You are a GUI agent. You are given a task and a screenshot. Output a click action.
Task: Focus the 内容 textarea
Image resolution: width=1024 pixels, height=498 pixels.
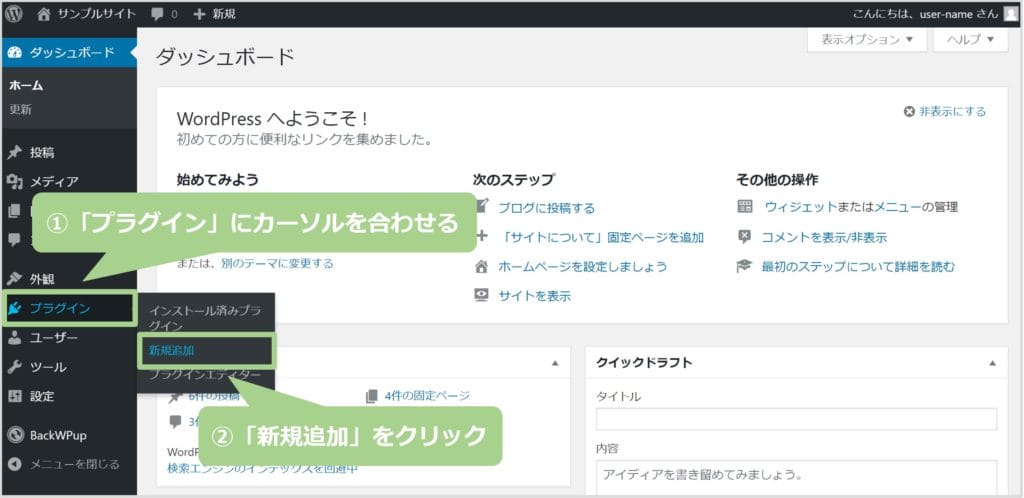pos(797,479)
